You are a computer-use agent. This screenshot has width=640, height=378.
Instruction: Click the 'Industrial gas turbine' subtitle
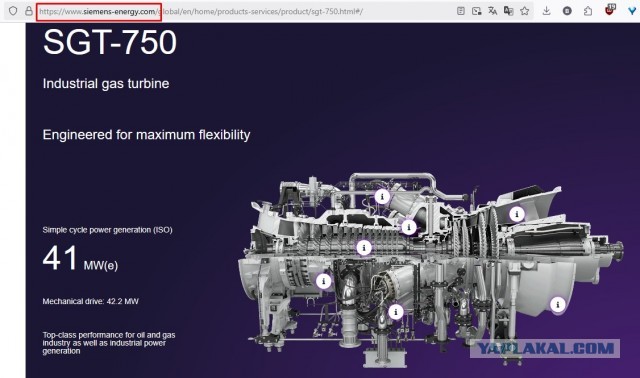tap(106, 83)
